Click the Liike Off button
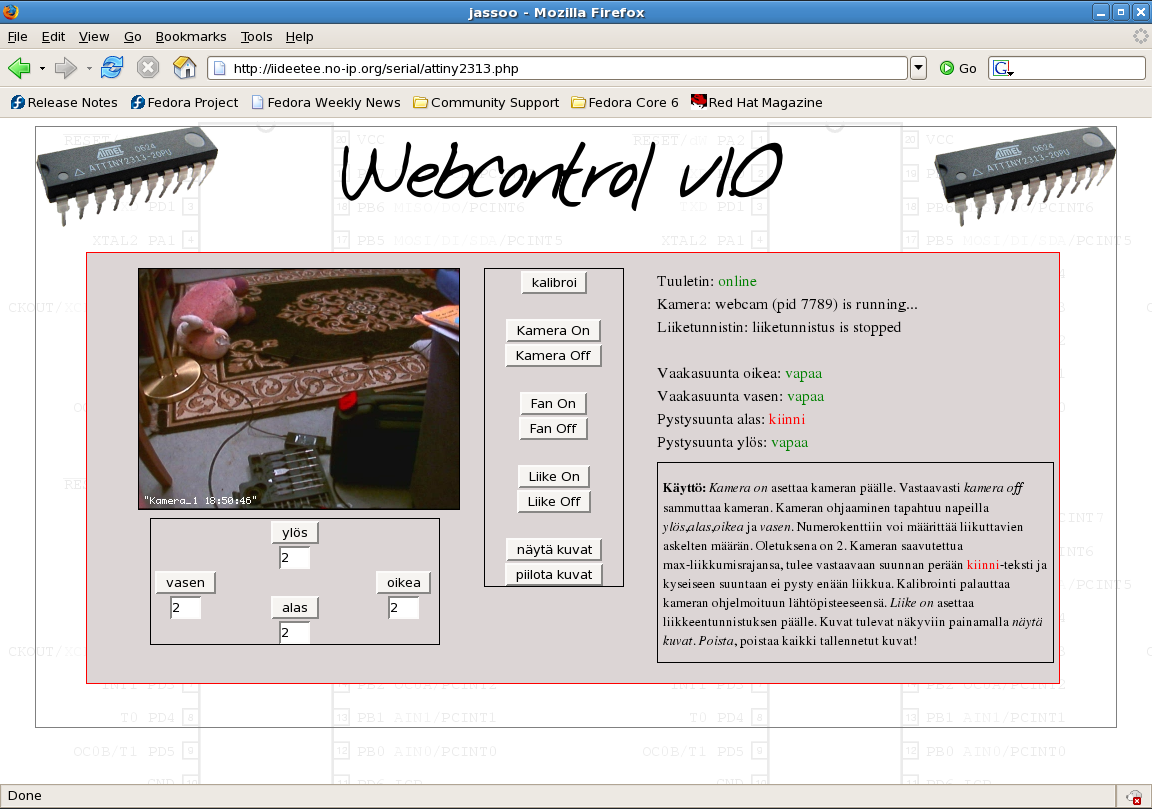Viewport: 1152px width, 809px height. coord(554,501)
